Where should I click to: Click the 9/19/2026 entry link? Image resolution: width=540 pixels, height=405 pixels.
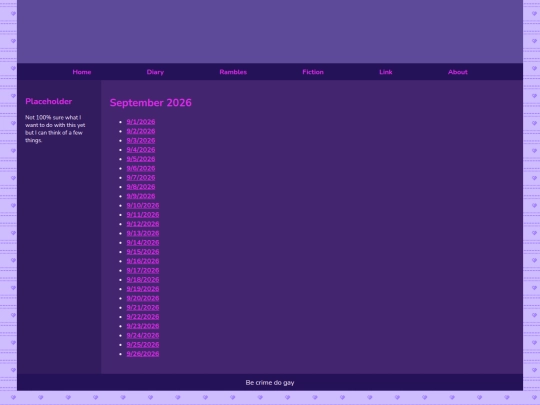(x=143, y=289)
